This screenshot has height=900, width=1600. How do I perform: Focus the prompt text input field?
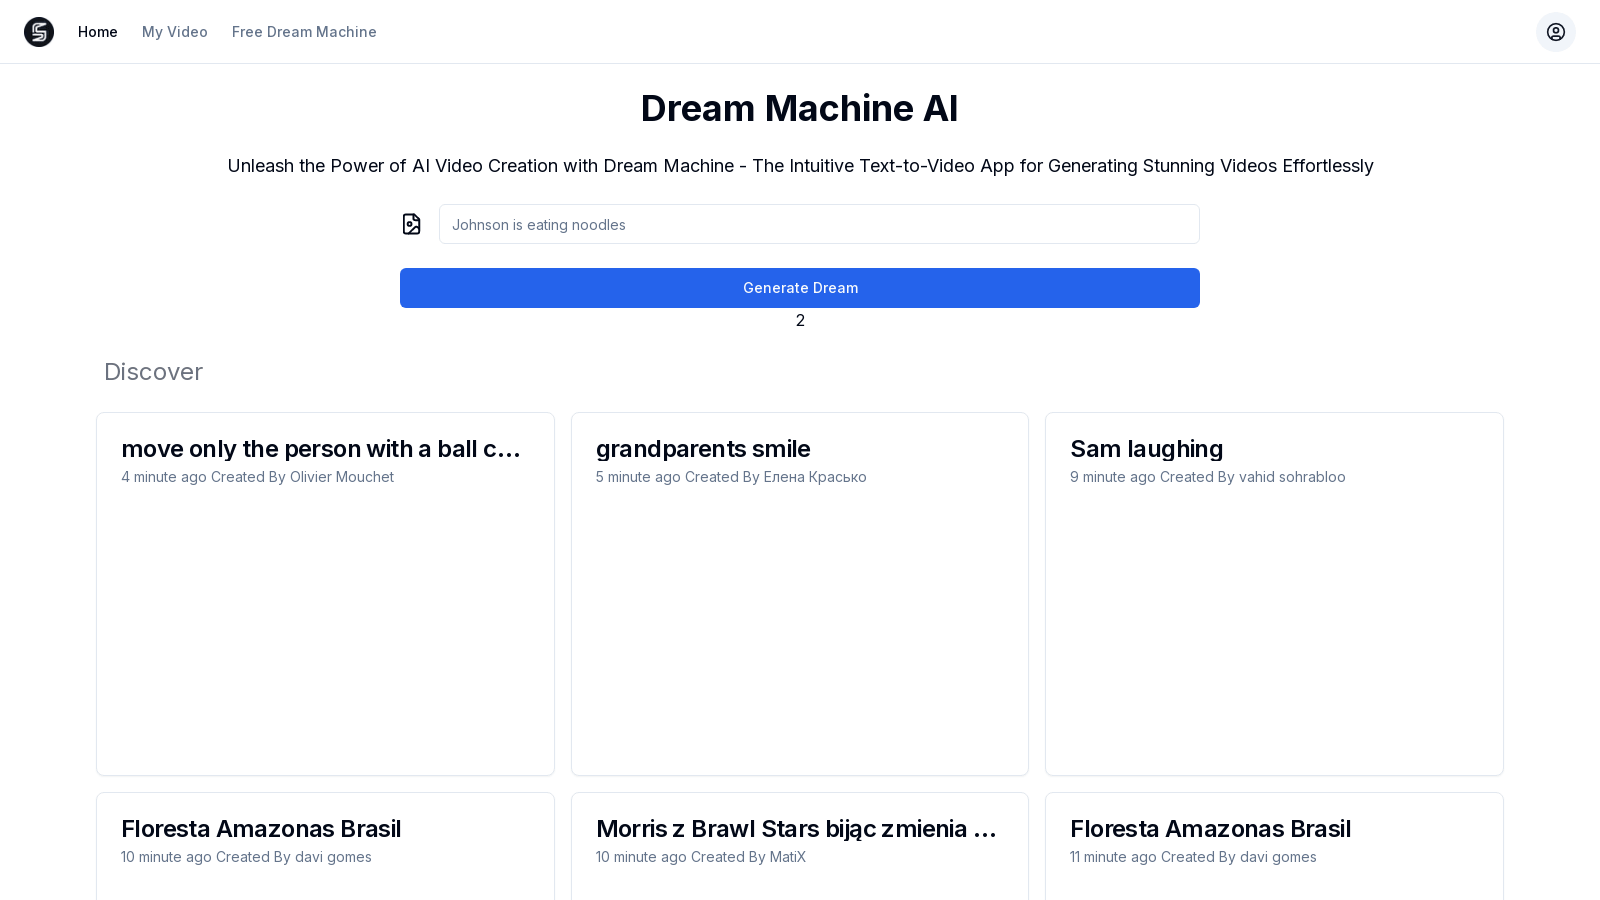pyautogui.click(x=818, y=224)
